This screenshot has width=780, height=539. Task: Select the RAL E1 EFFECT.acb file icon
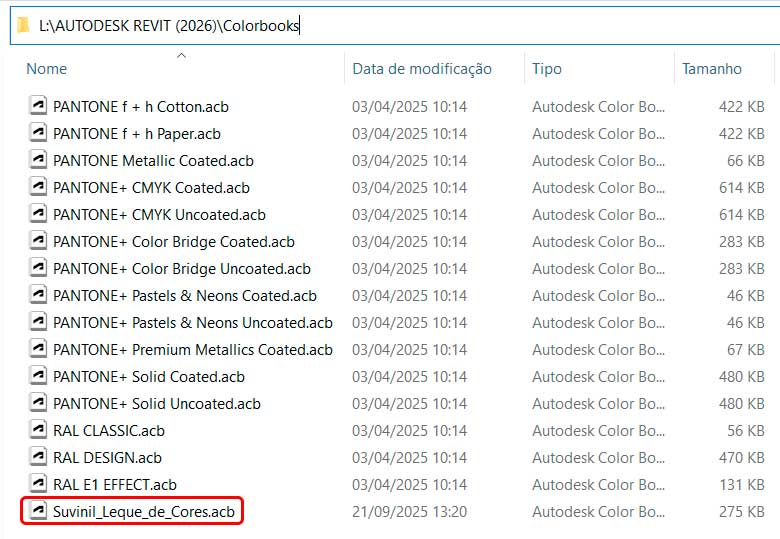tap(38, 484)
